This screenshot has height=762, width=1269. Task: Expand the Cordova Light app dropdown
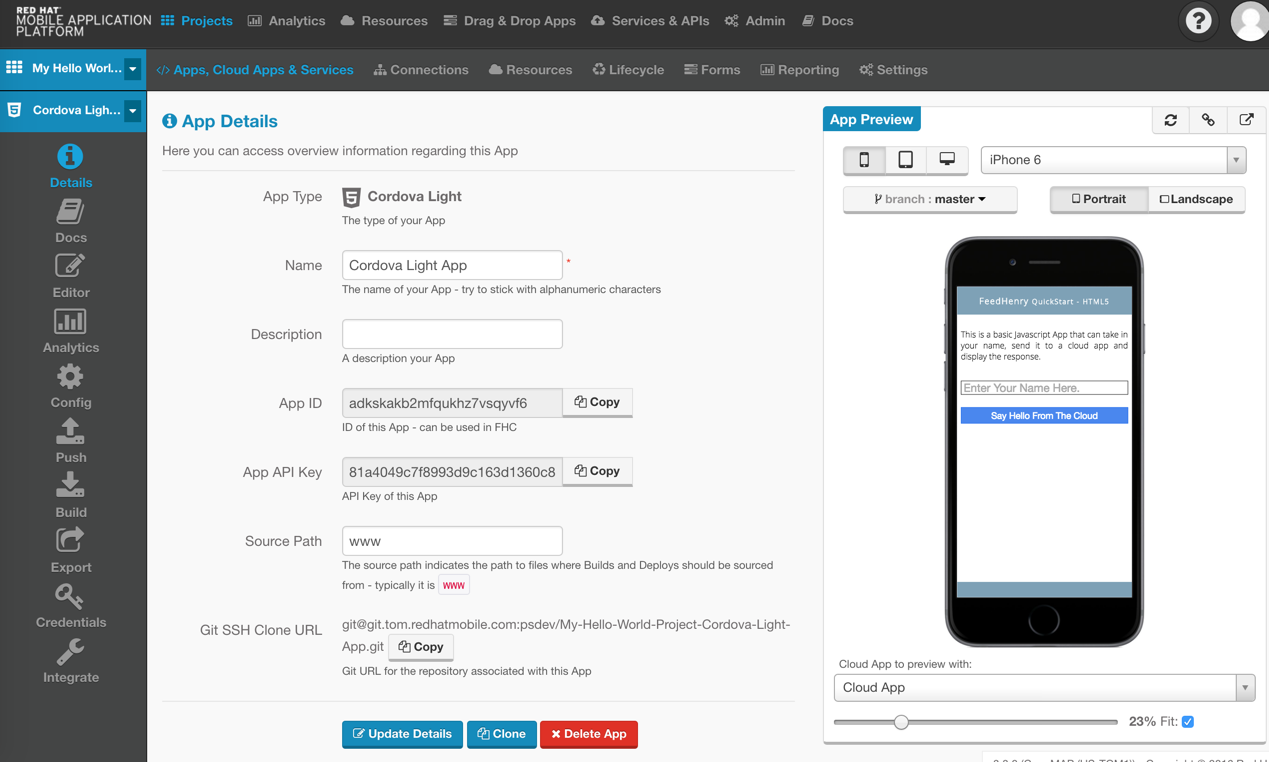133,111
